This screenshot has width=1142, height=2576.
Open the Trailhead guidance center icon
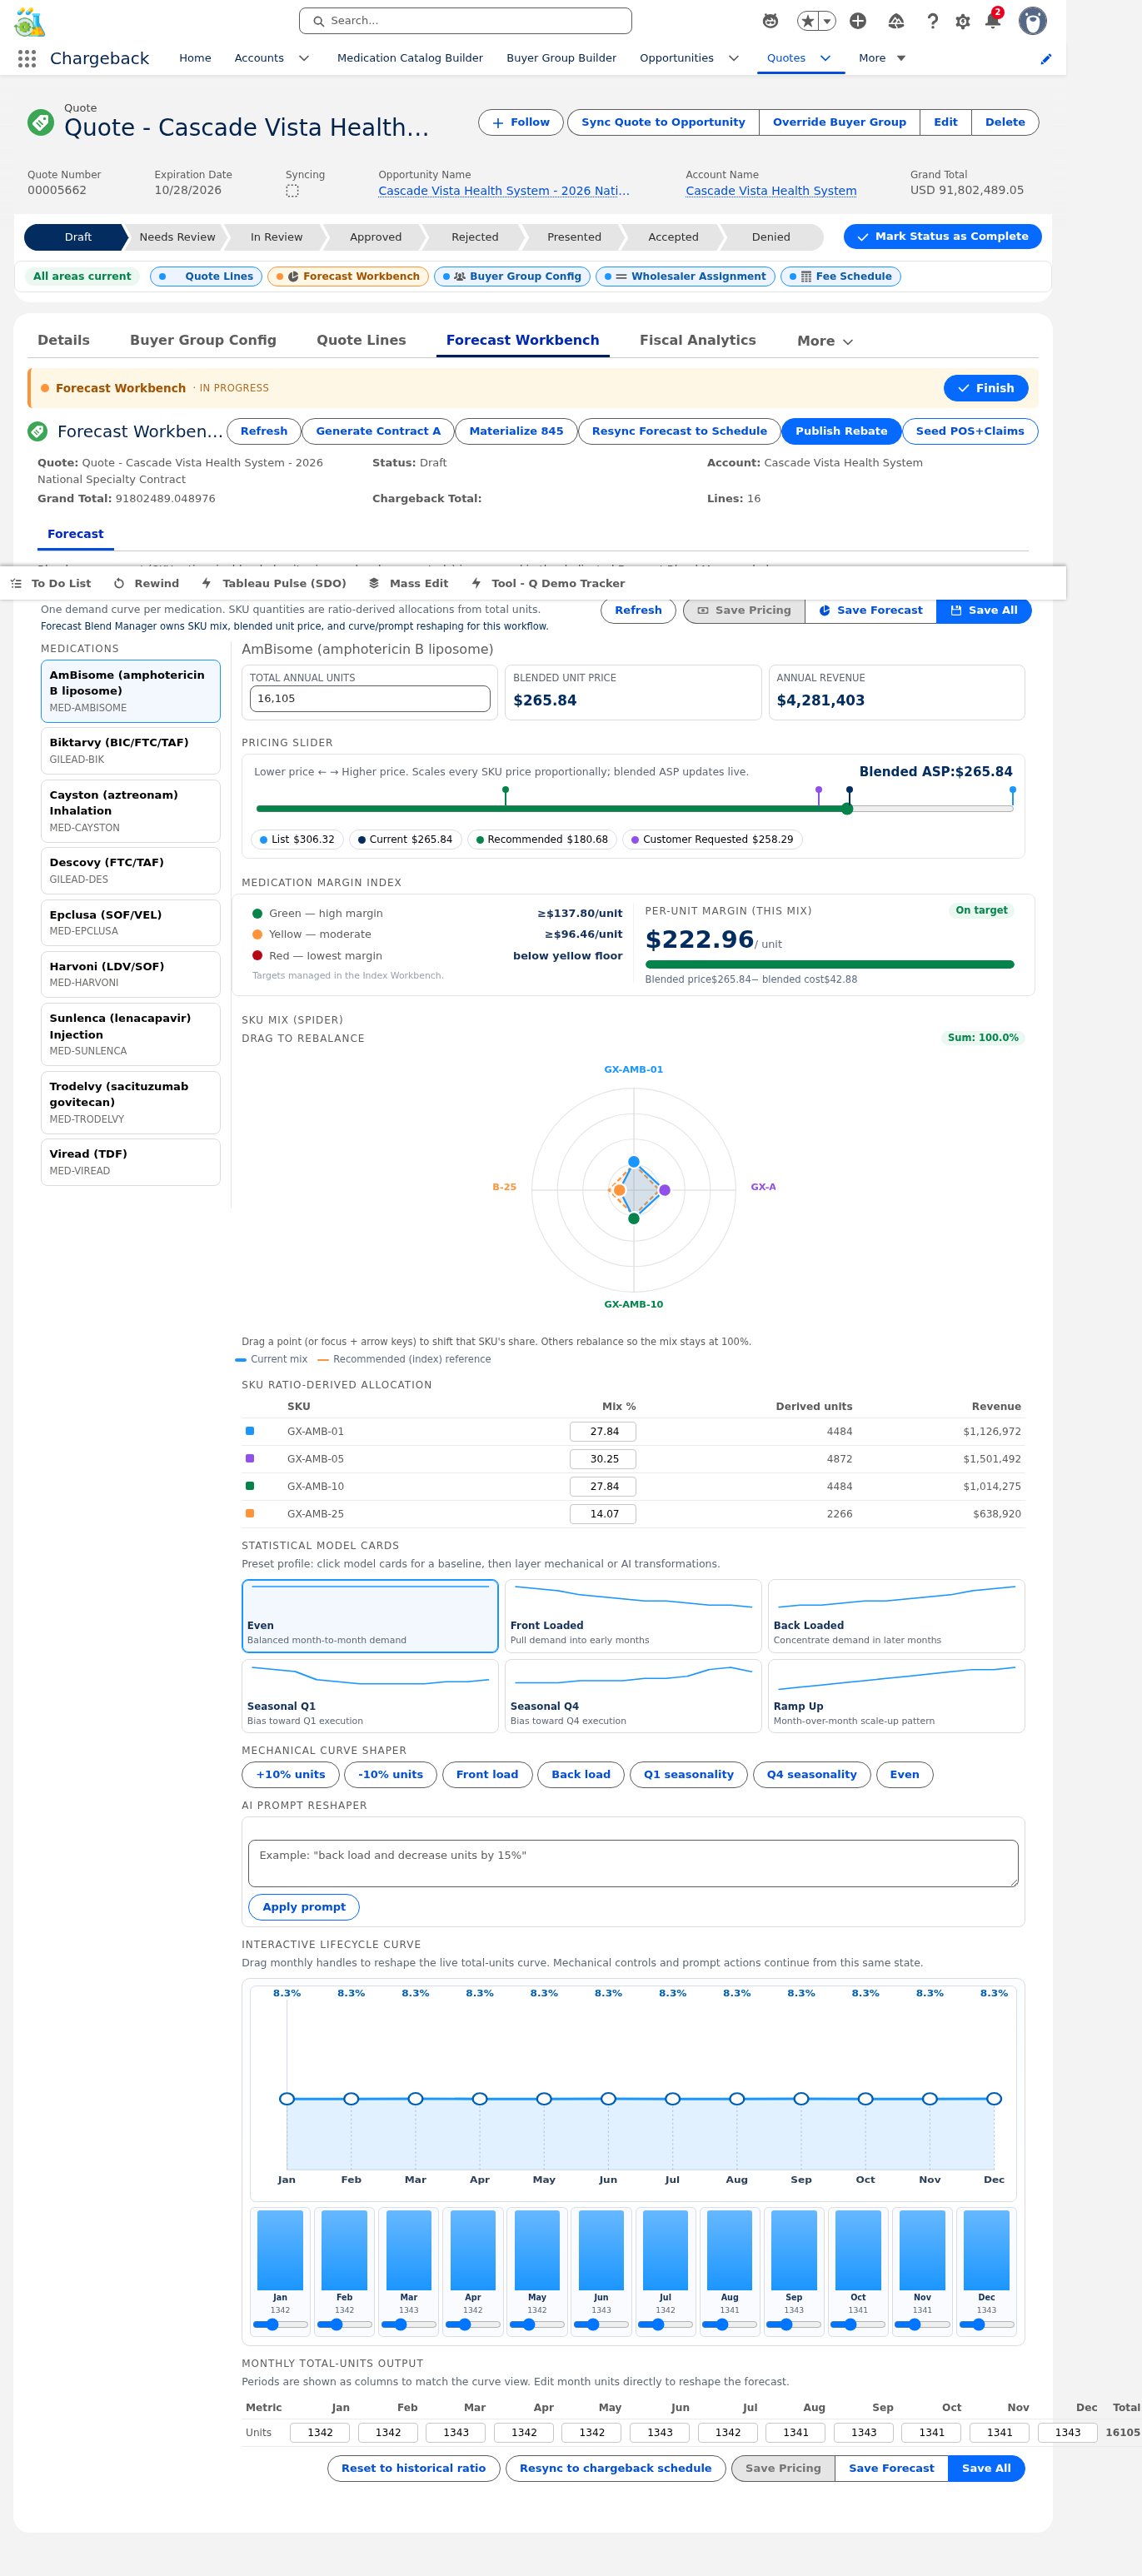click(x=896, y=21)
